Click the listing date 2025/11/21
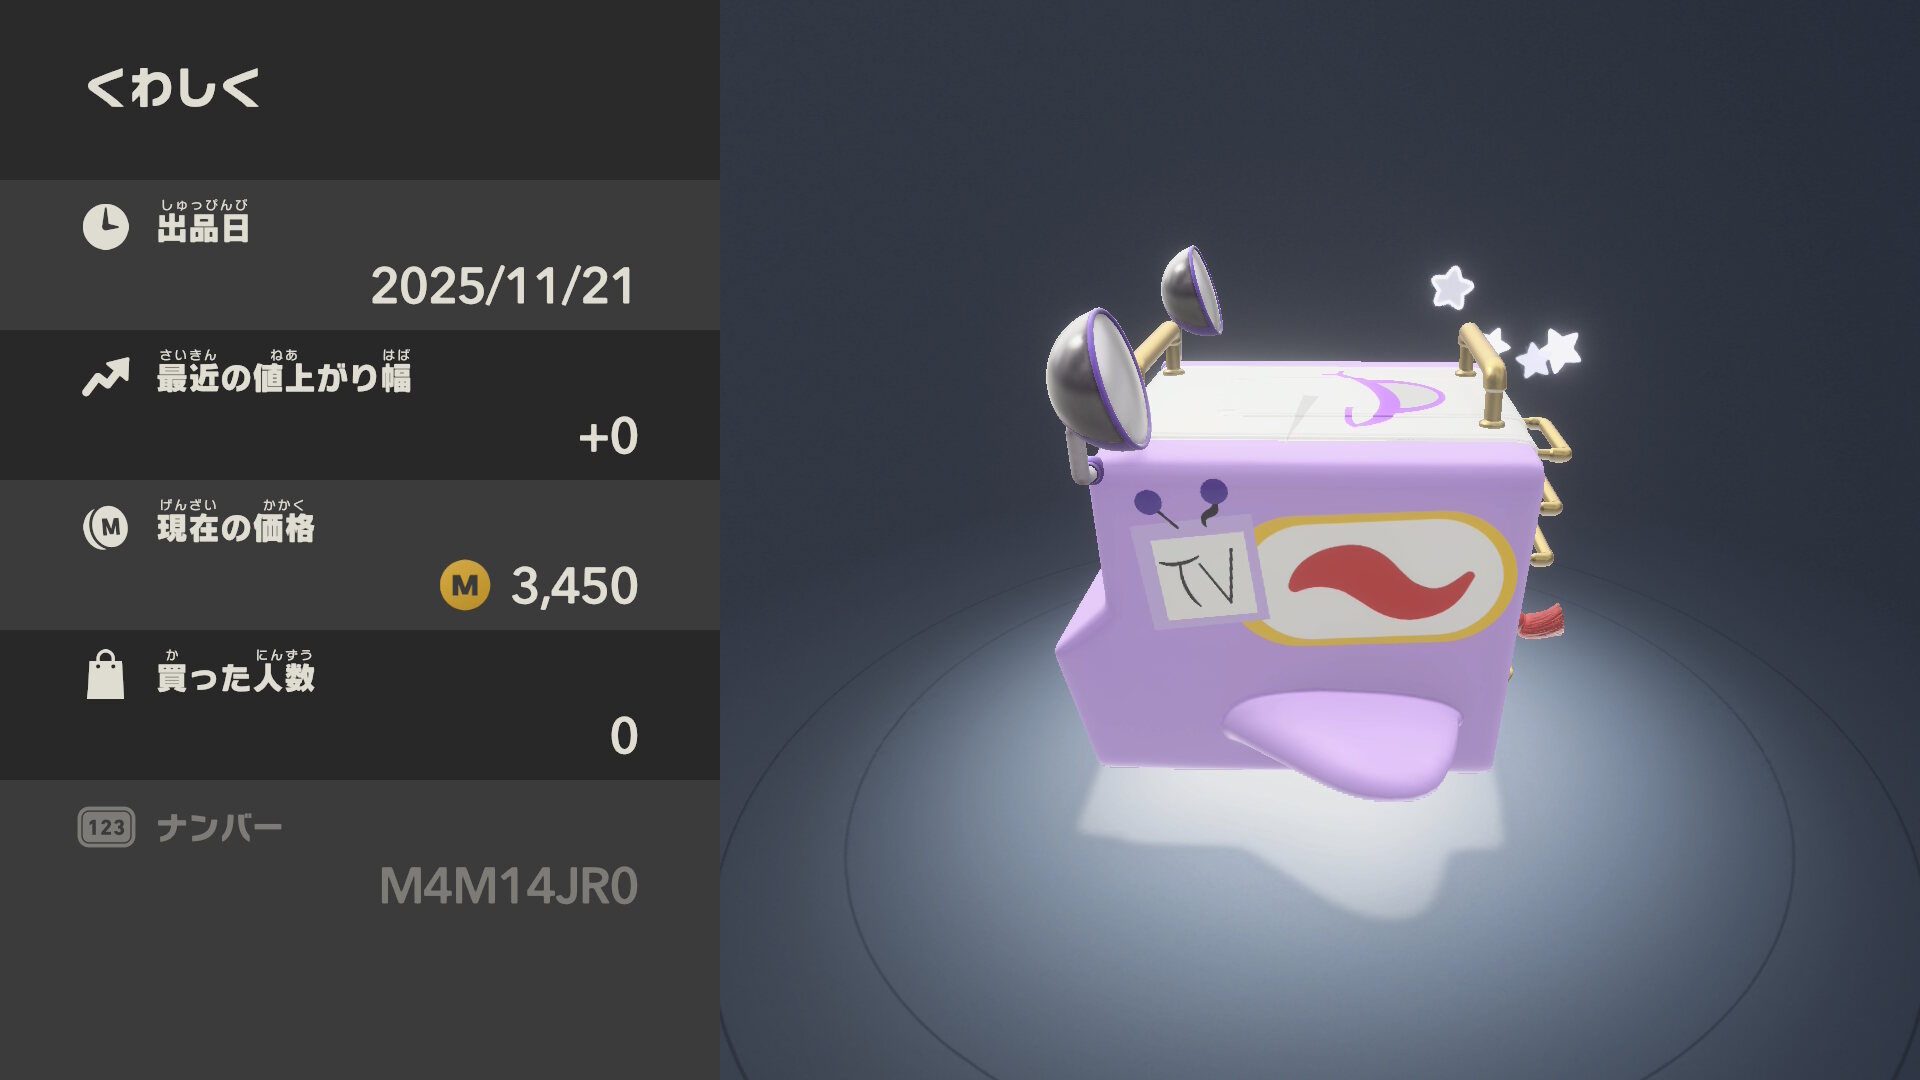Viewport: 1920px width, 1080px height. 503,287
